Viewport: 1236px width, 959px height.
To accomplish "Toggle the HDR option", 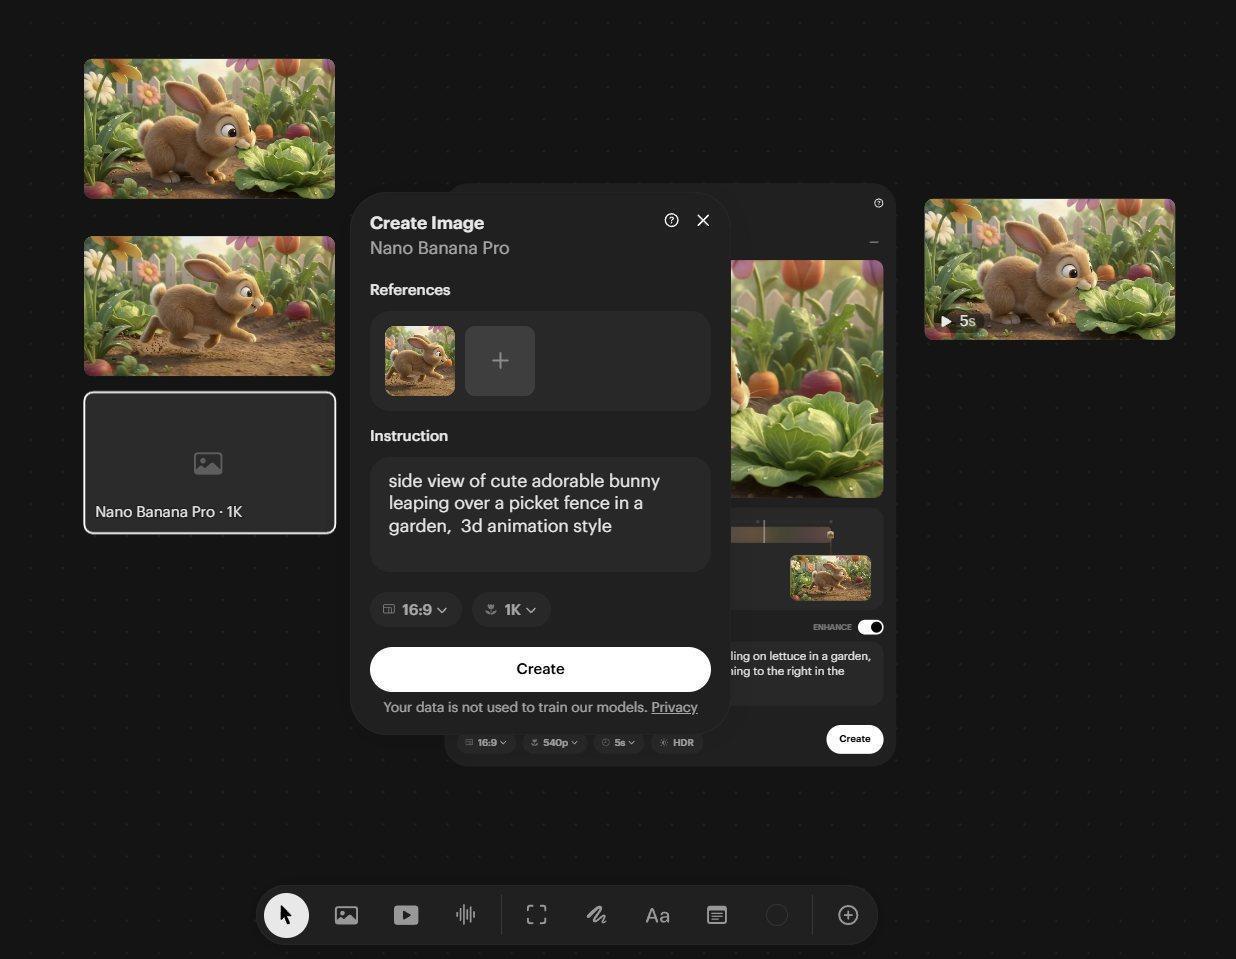I will click(x=677, y=743).
